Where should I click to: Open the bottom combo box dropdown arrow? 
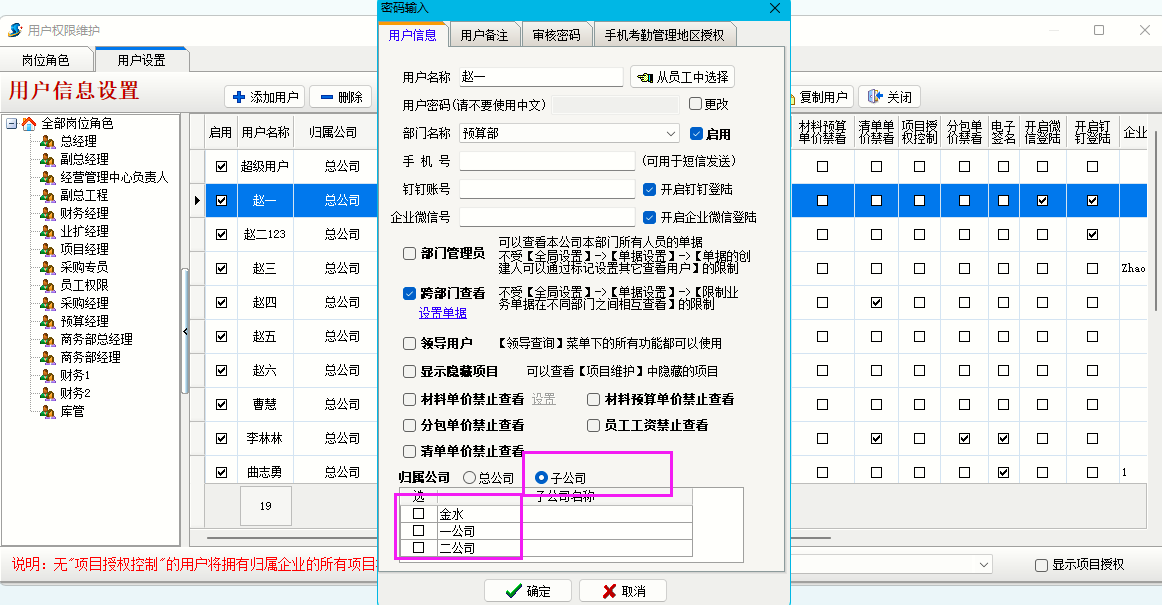pyautogui.click(x=983, y=565)
